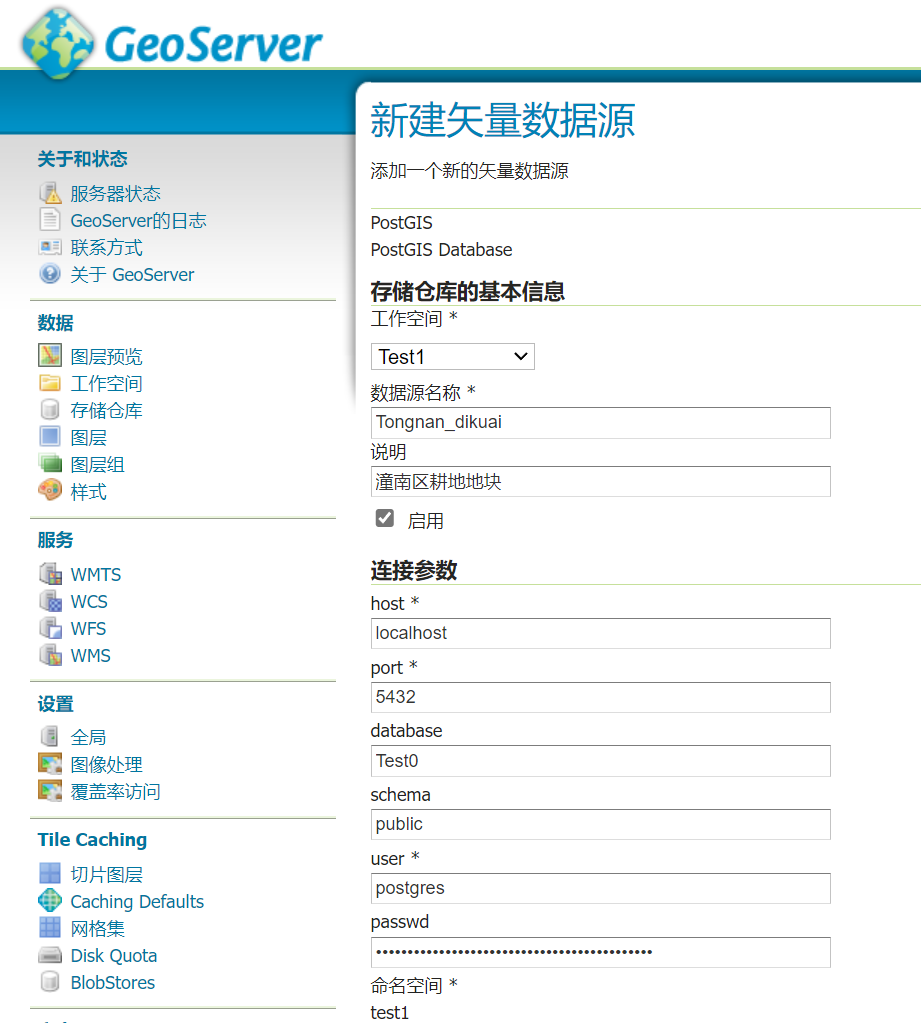Click the workspaces folder icon
The image size is (921, 1023).
[49, 383]
